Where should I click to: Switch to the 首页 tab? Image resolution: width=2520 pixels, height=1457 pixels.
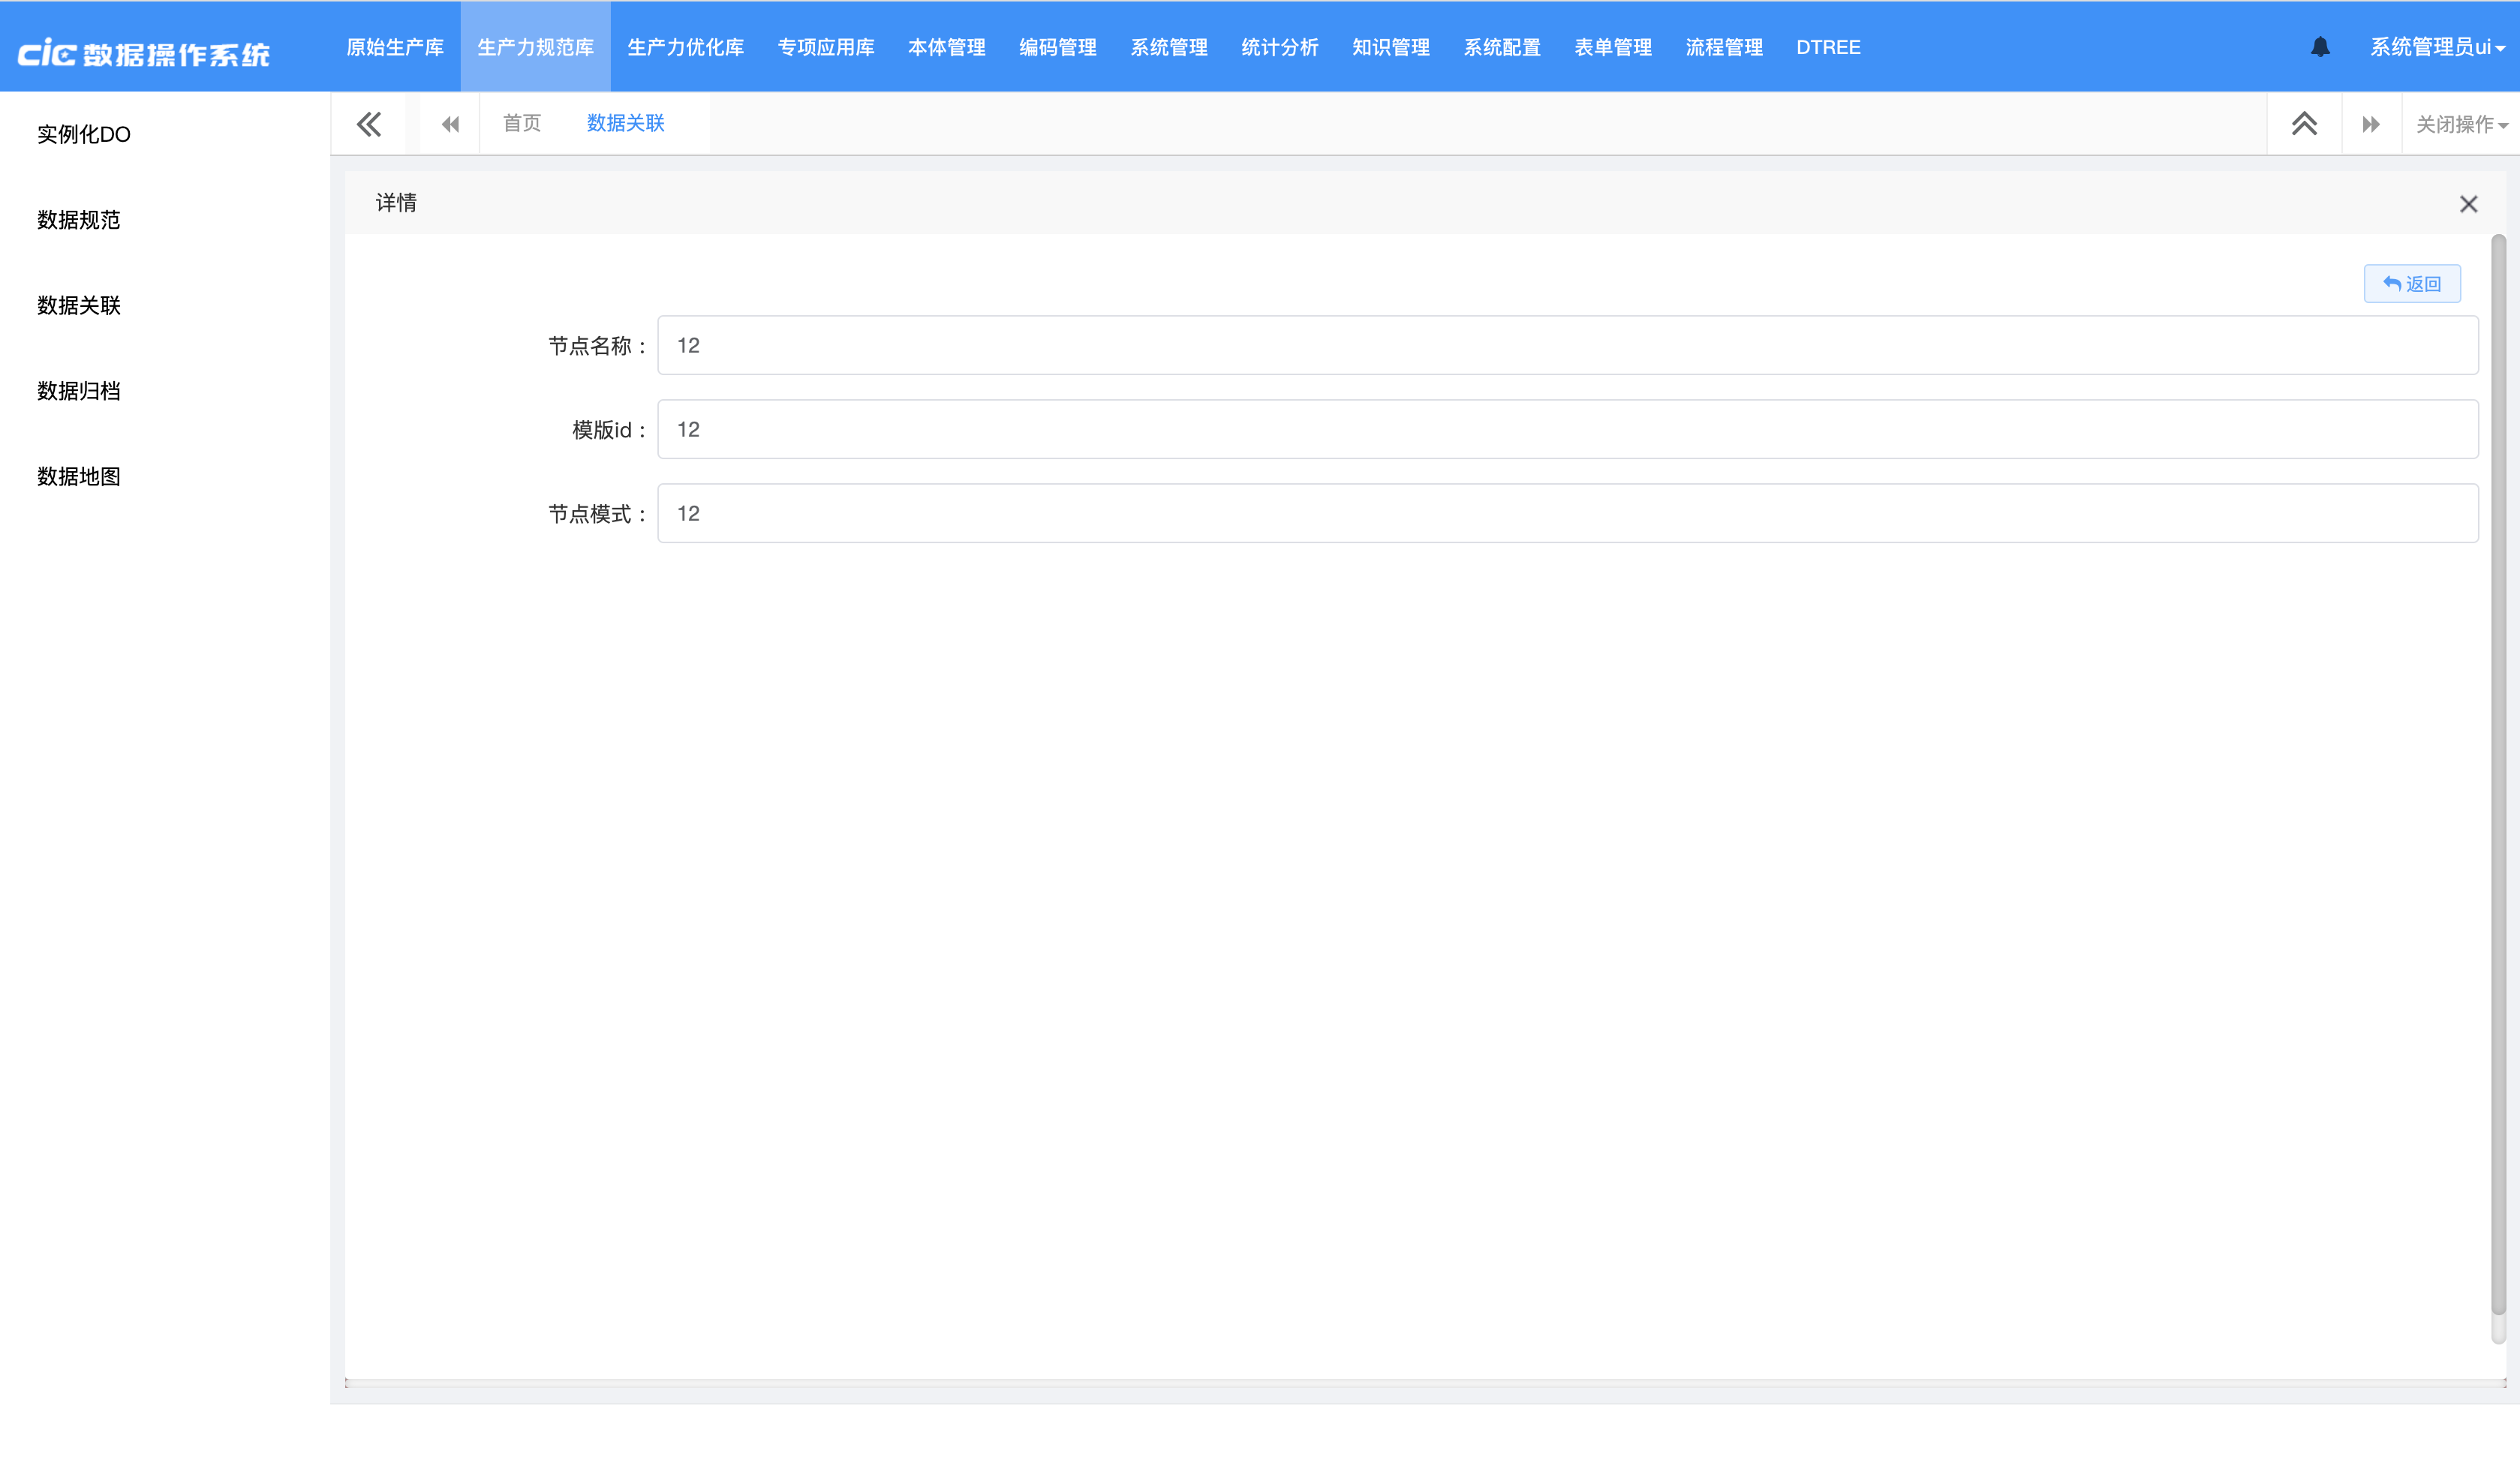tap(521, 123)
